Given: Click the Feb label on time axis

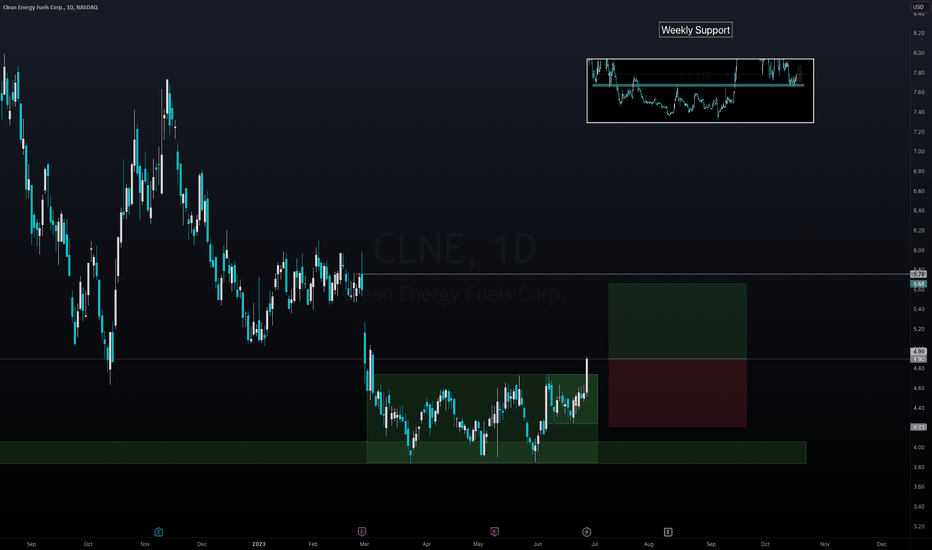Looking at the screenshot, I should (x=313, y=544).
